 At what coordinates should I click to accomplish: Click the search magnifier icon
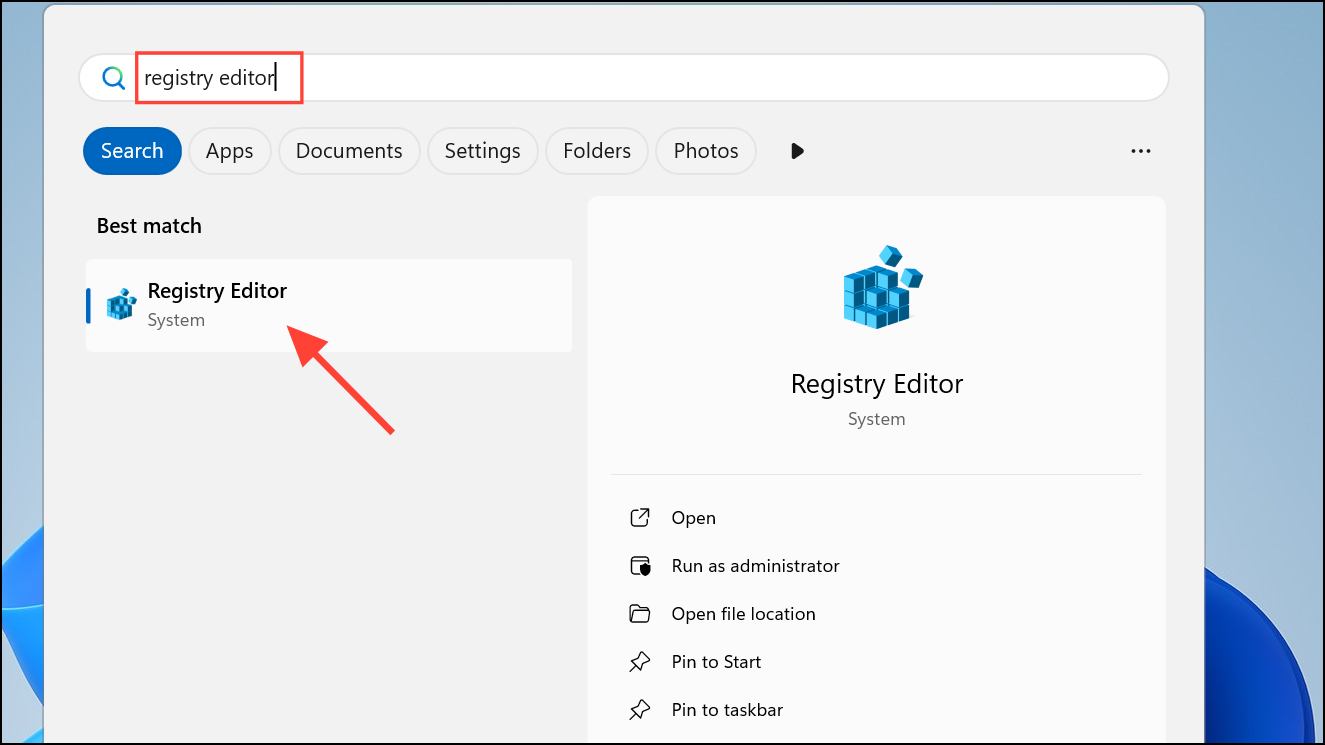pyautogui.click(x=114, y=78)
